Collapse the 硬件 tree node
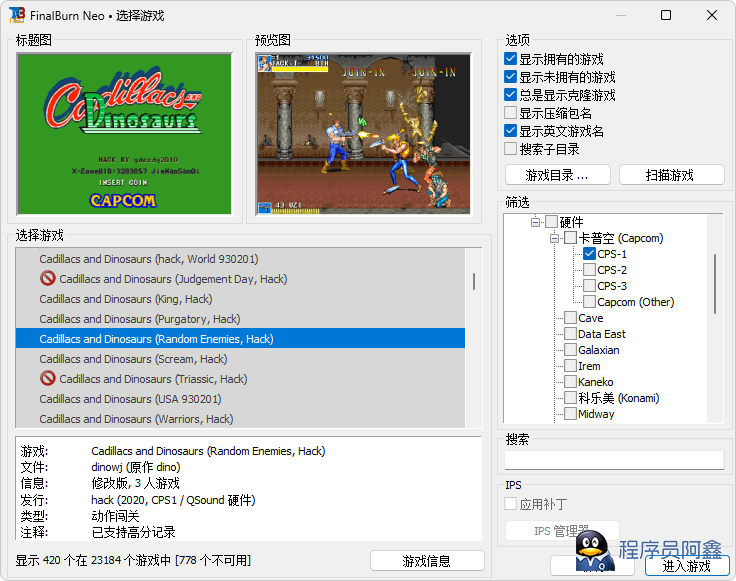This screenshot has width=736, height=581. tap(535, 222)
